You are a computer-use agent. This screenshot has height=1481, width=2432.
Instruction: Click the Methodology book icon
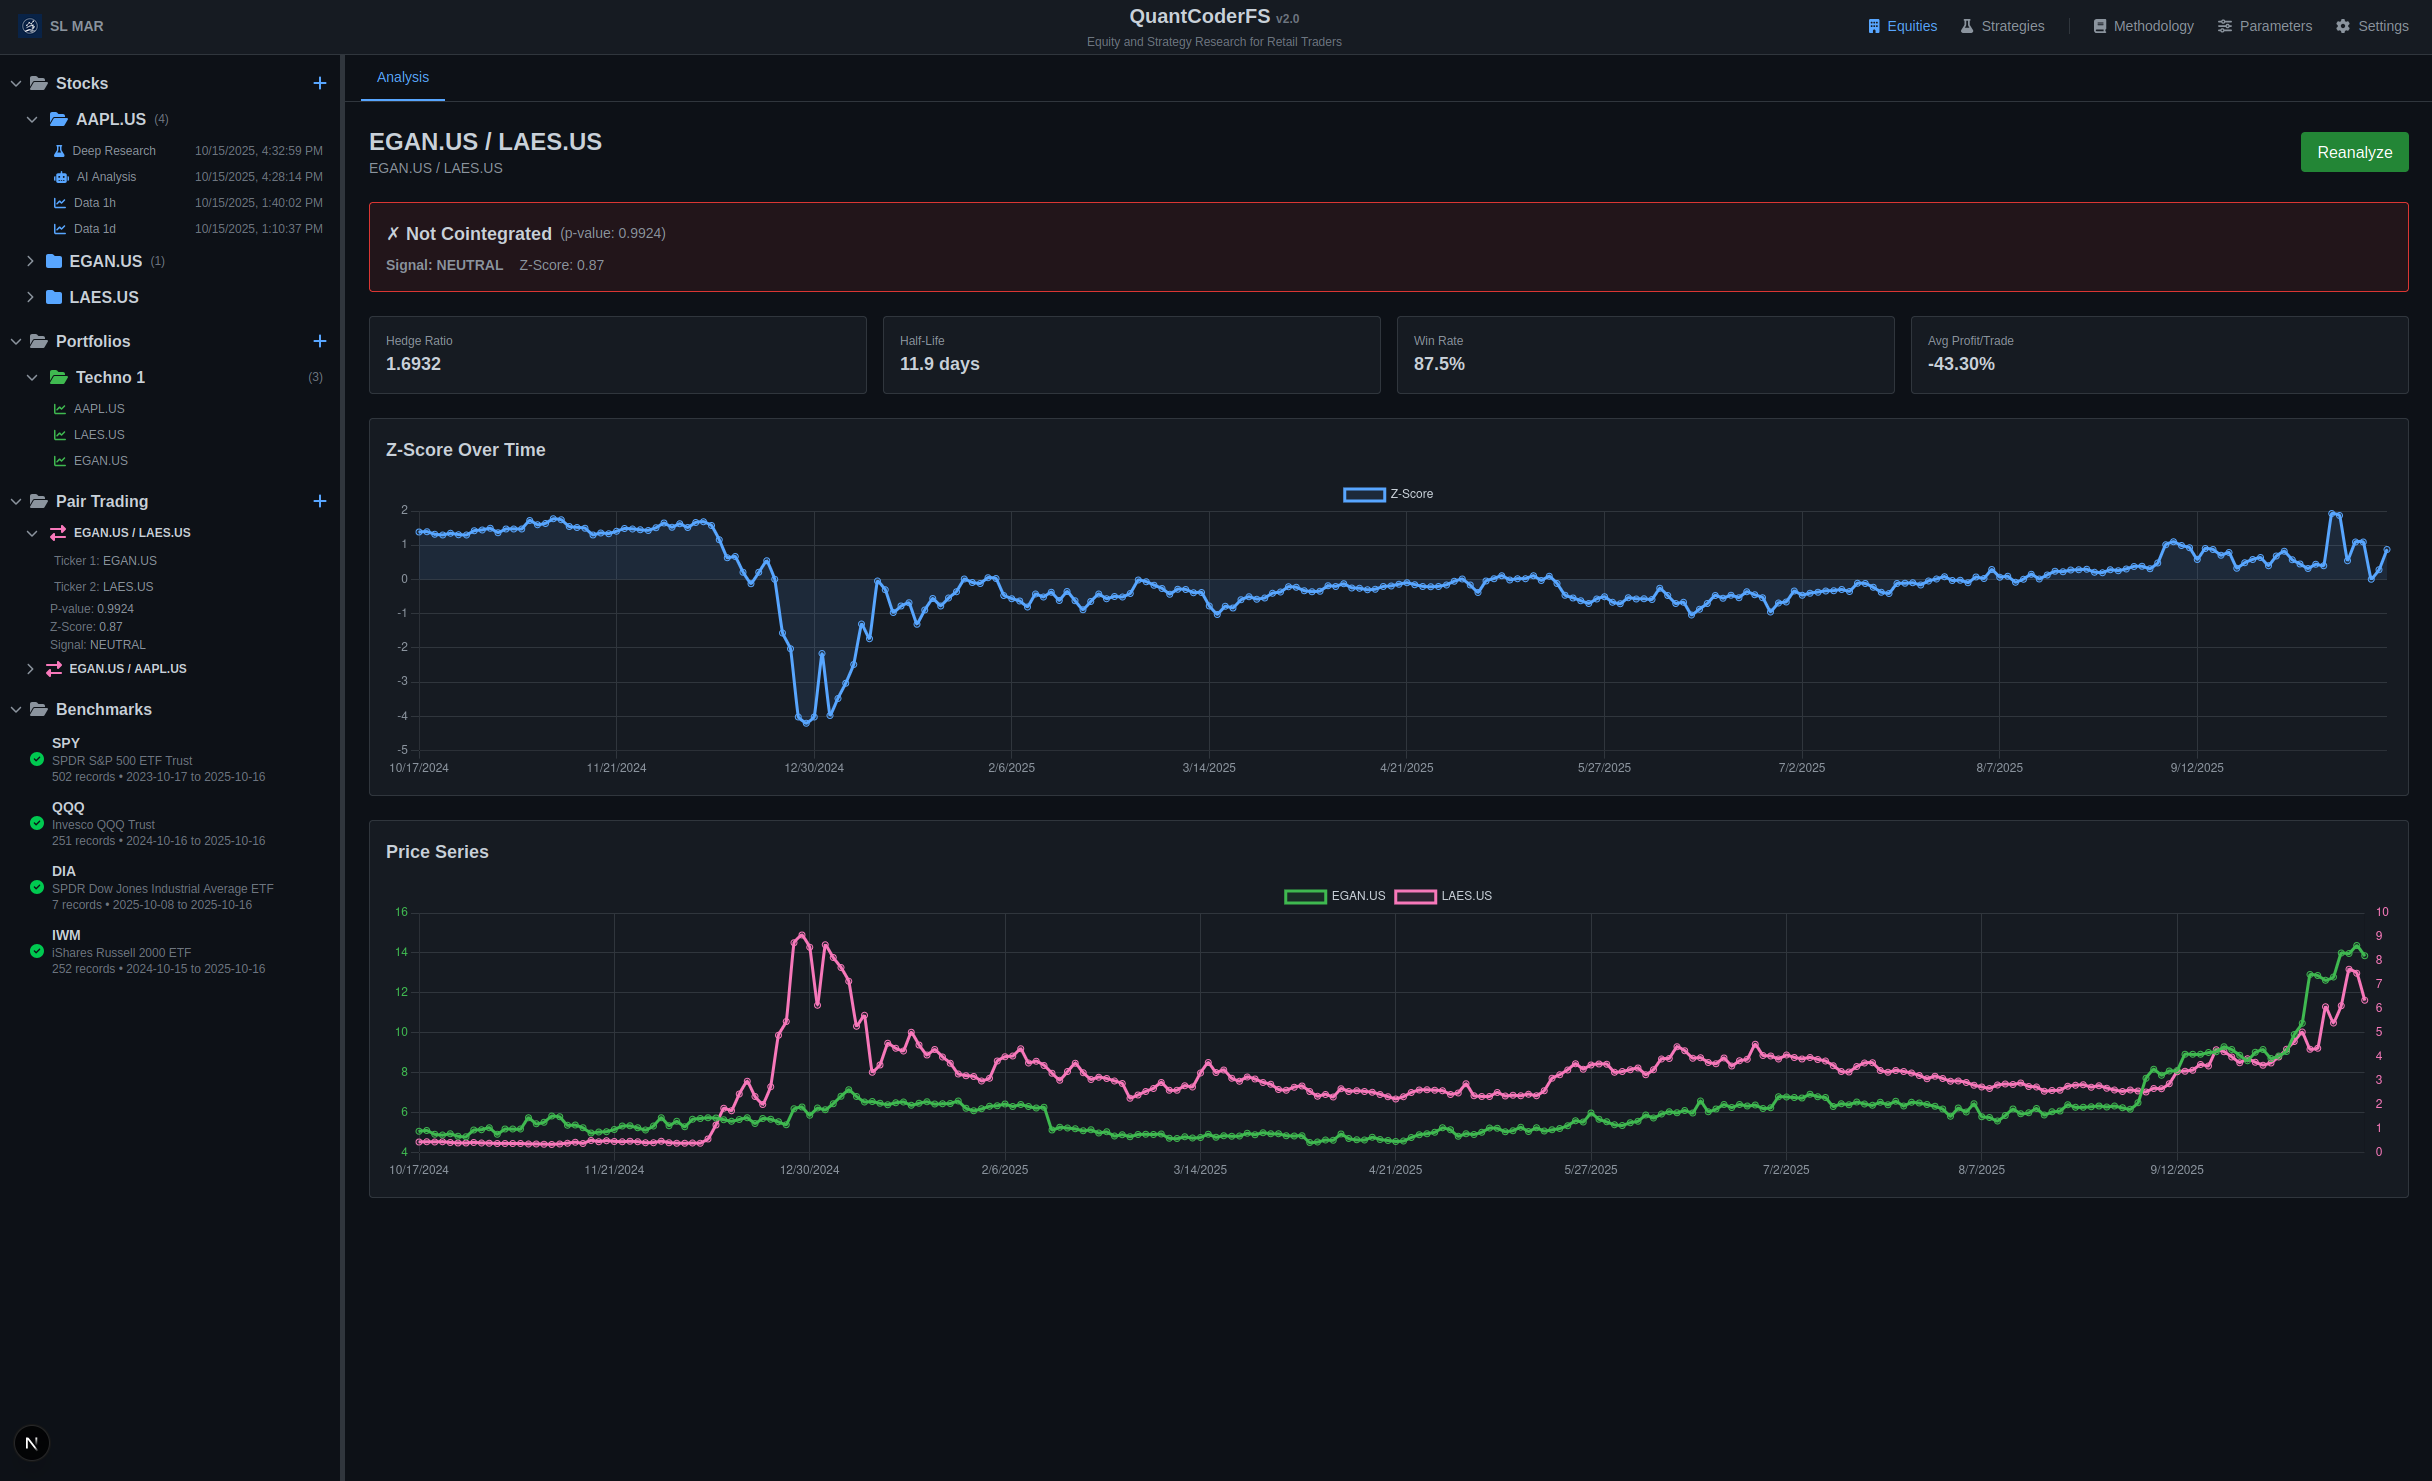[2099, 25]
